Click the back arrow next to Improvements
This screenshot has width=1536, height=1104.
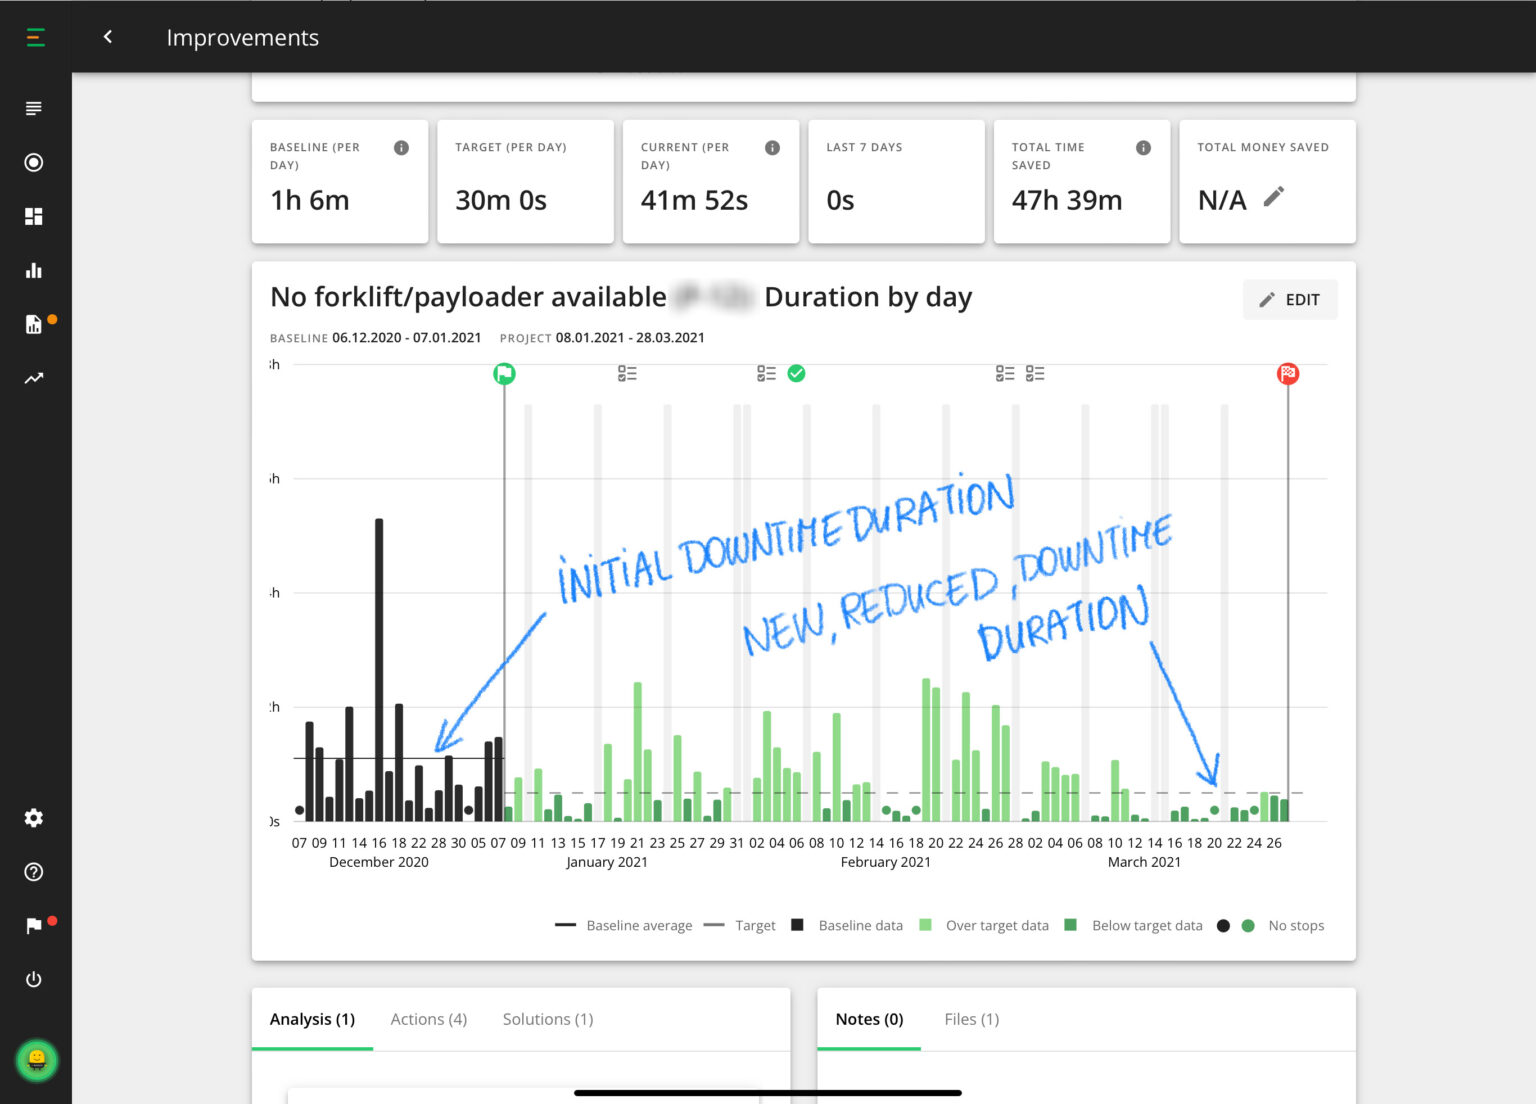pos(107,37)
